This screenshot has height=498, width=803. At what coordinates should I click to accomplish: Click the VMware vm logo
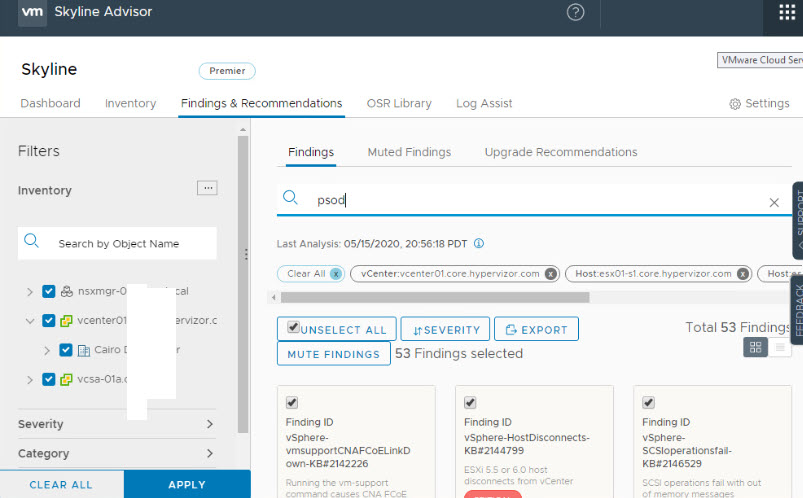32,11
